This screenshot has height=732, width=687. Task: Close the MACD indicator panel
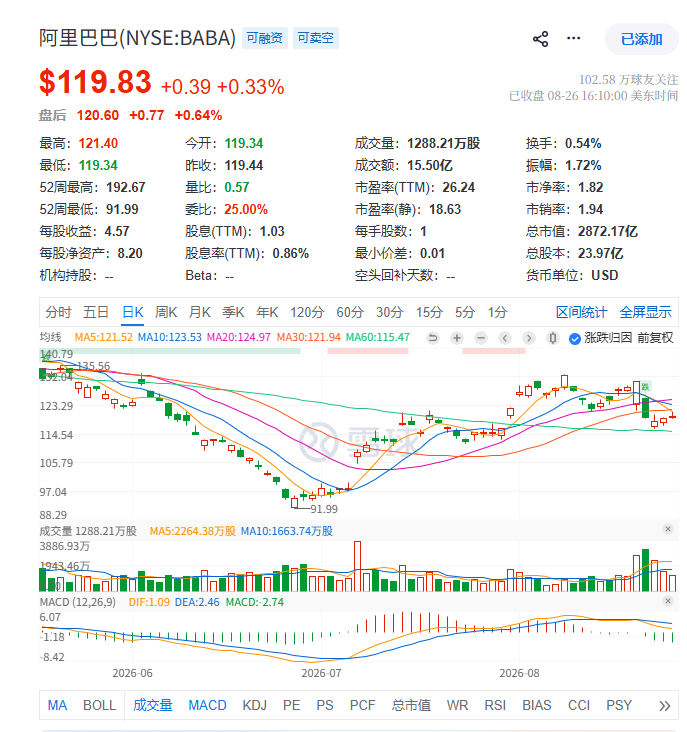point(668,601)
